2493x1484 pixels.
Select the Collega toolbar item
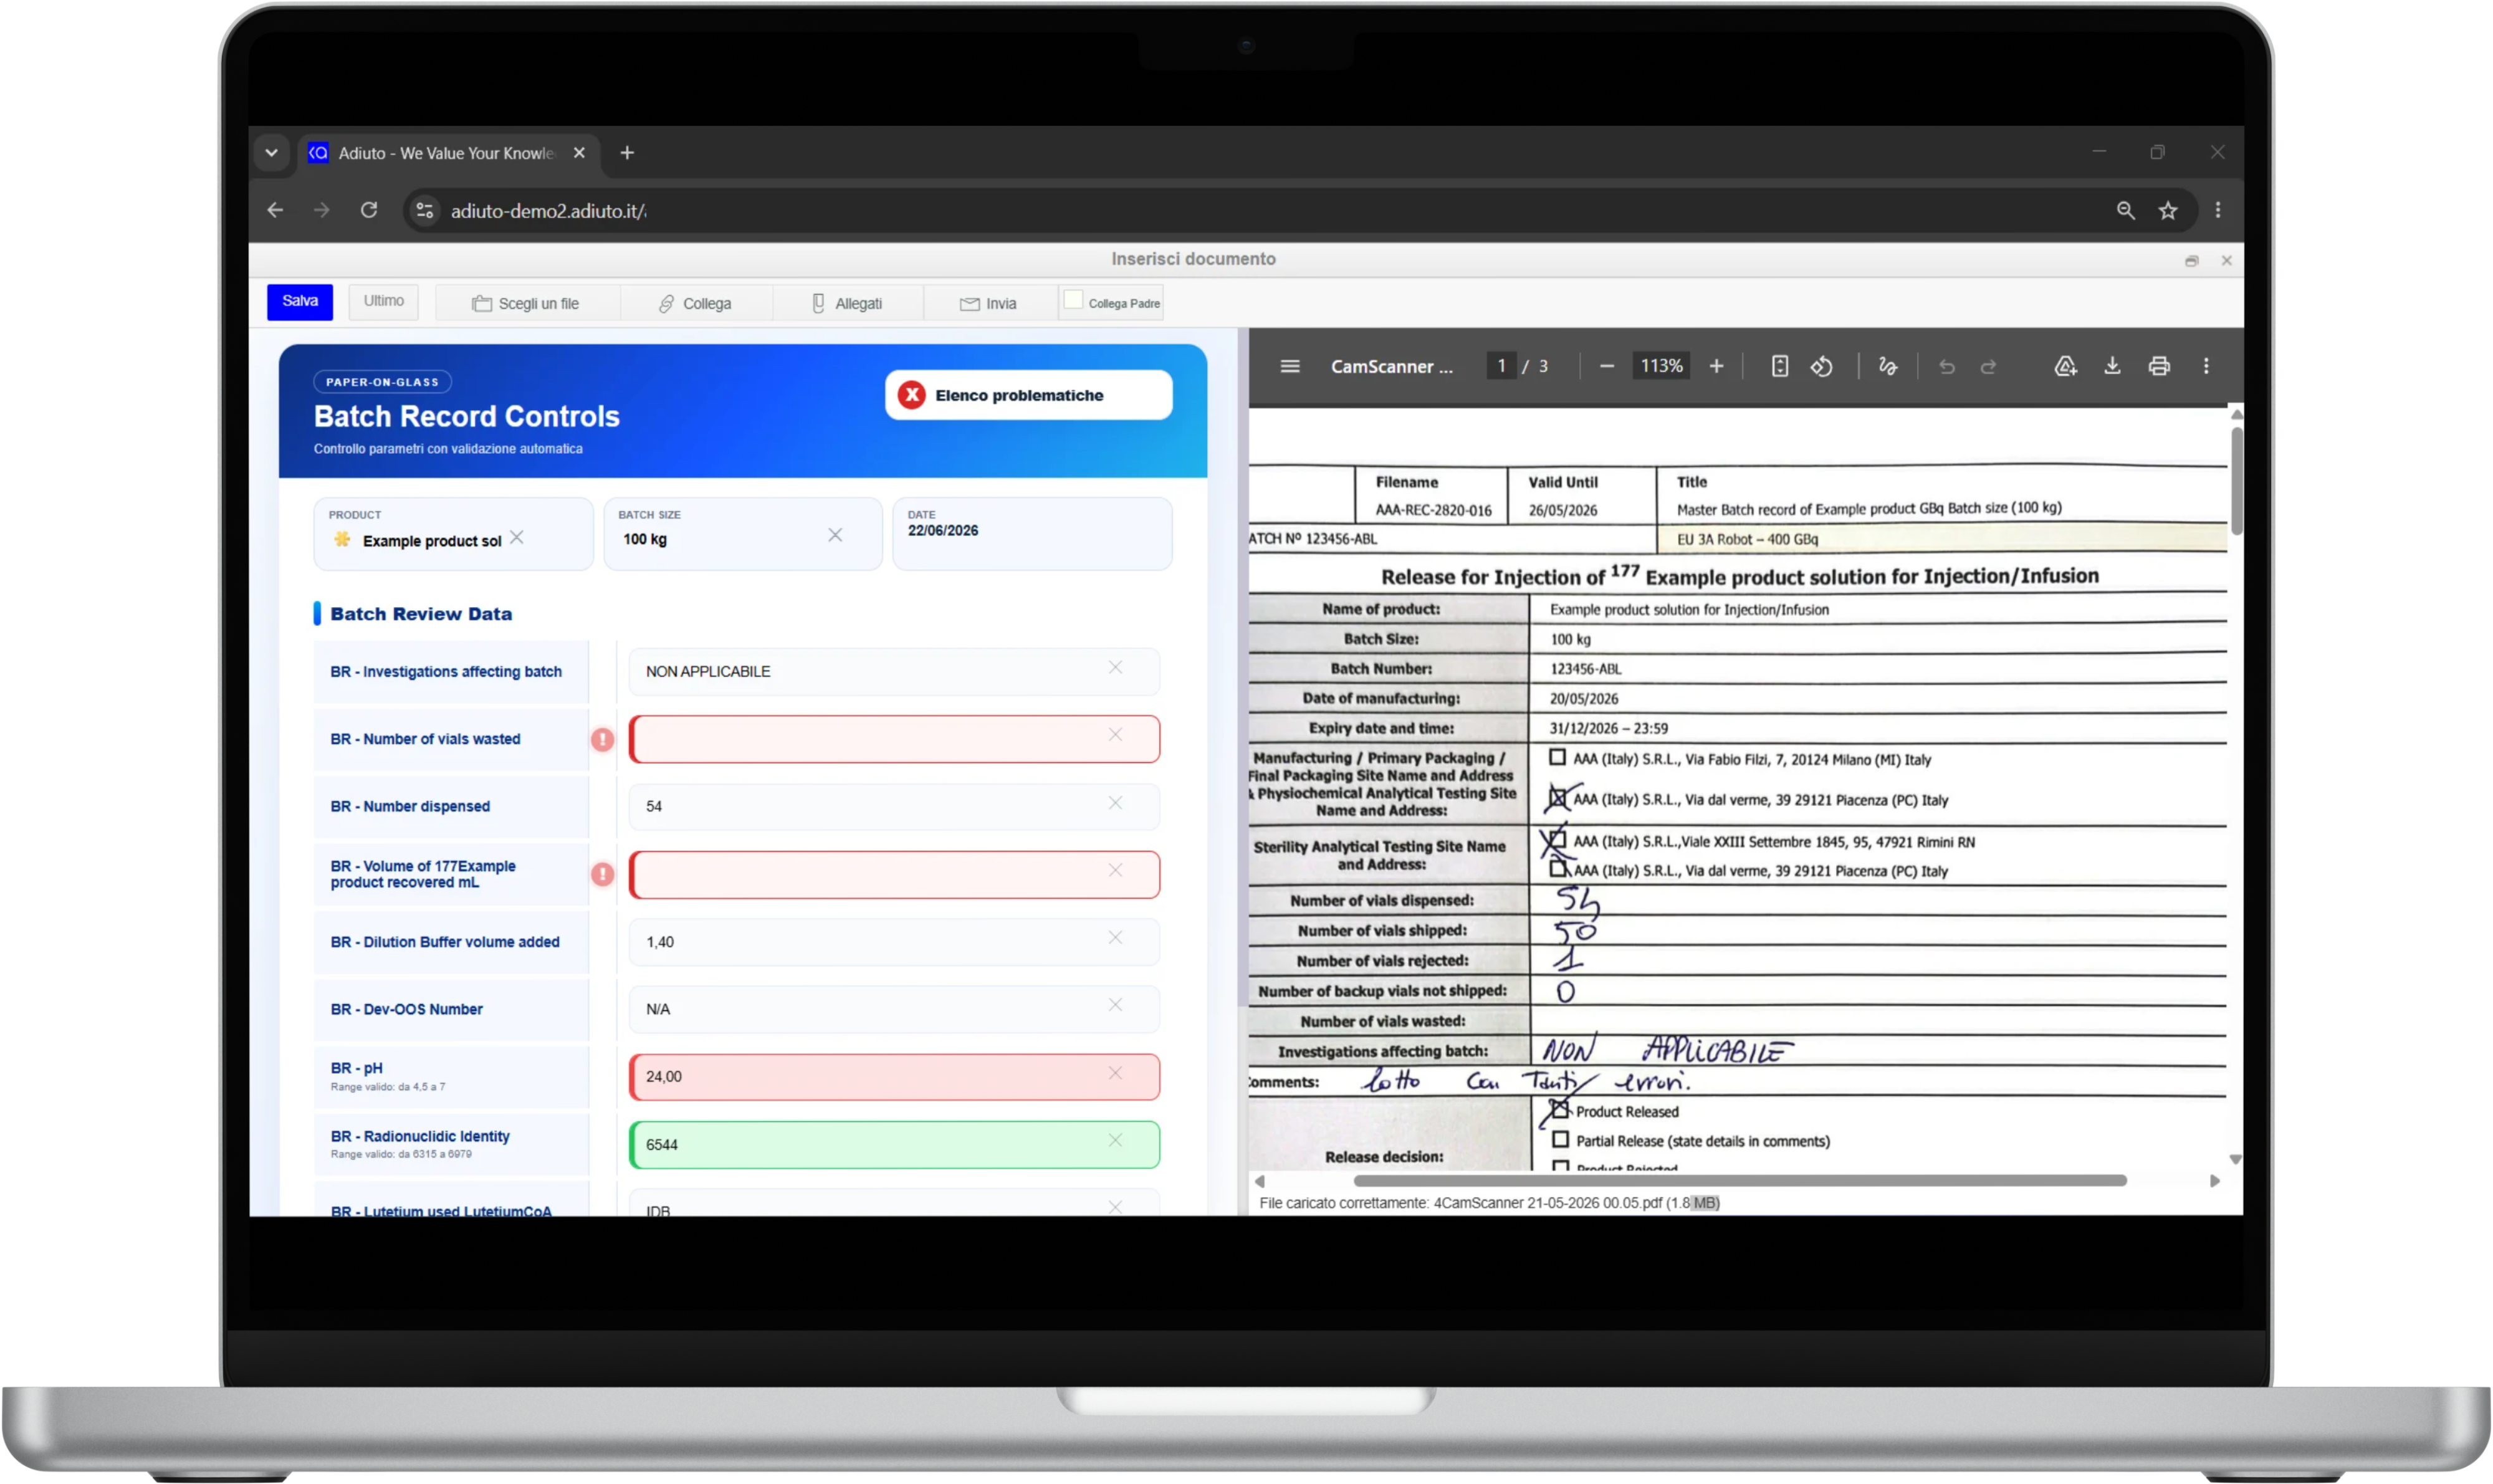695,303
